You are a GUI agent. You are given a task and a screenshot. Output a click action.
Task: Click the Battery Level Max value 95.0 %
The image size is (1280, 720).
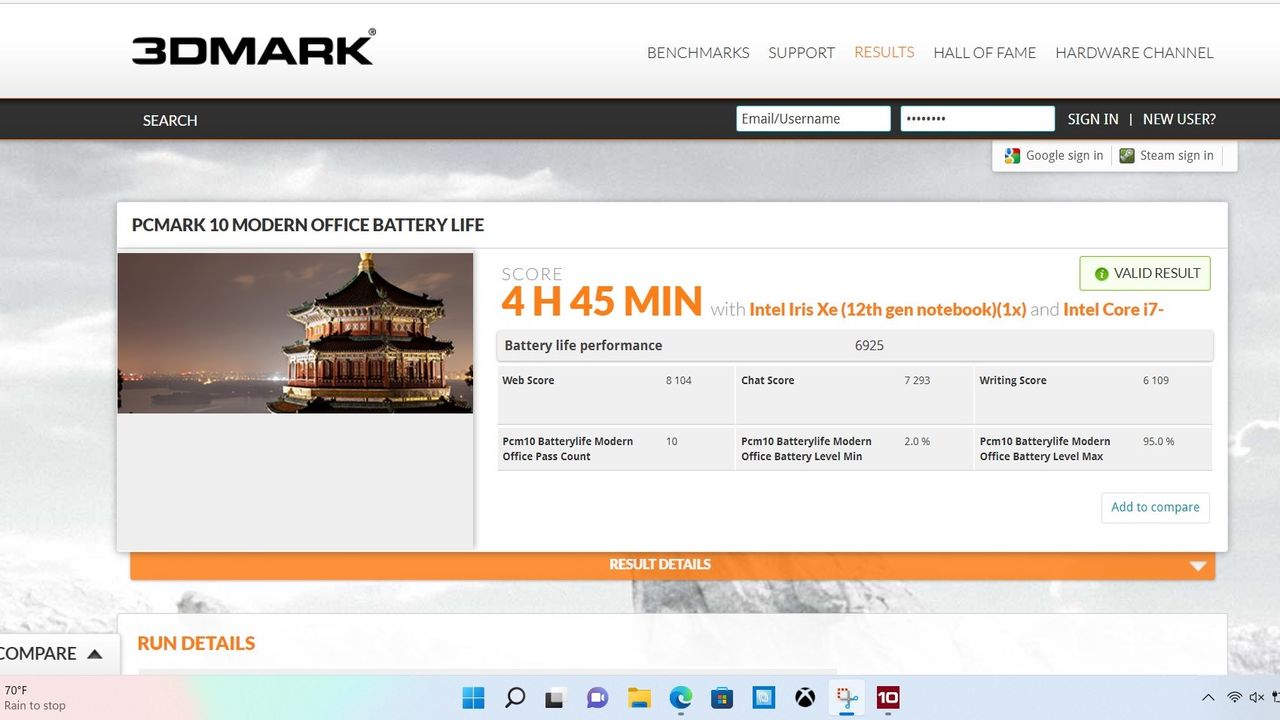(1158, 442)
